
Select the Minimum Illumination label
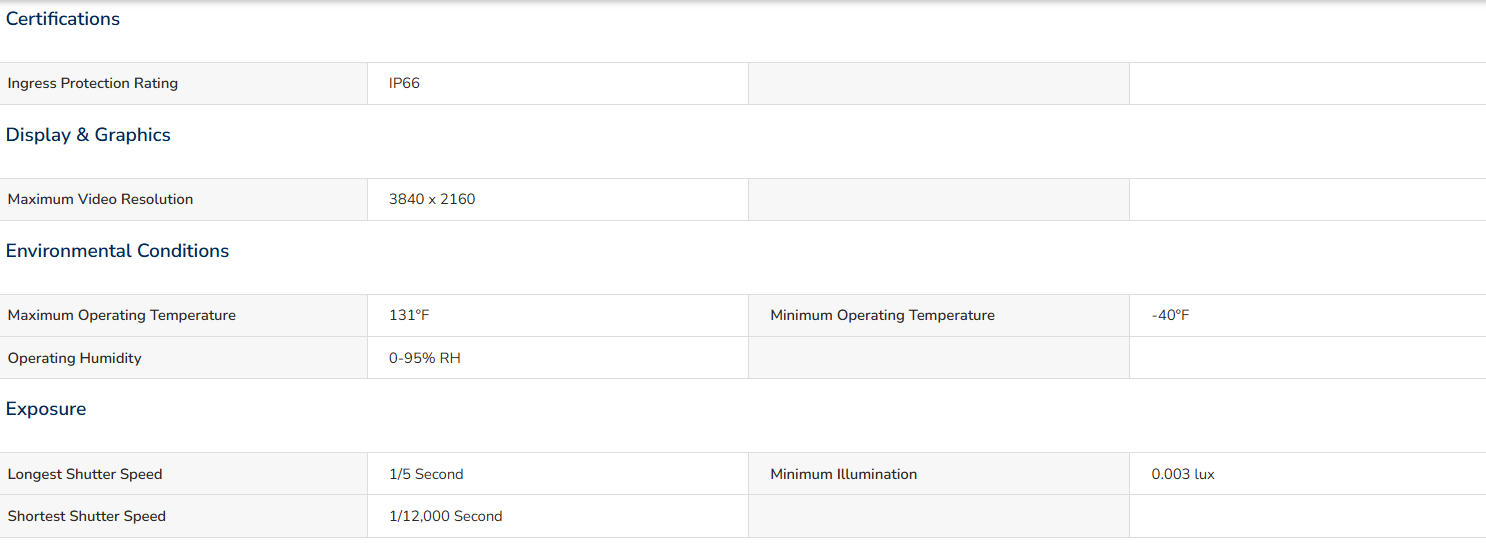[x=843, y=475]
